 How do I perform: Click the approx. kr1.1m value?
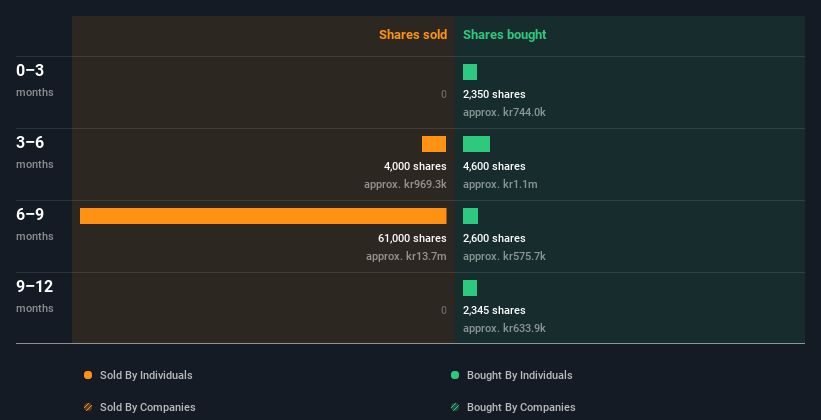(500, 184)
